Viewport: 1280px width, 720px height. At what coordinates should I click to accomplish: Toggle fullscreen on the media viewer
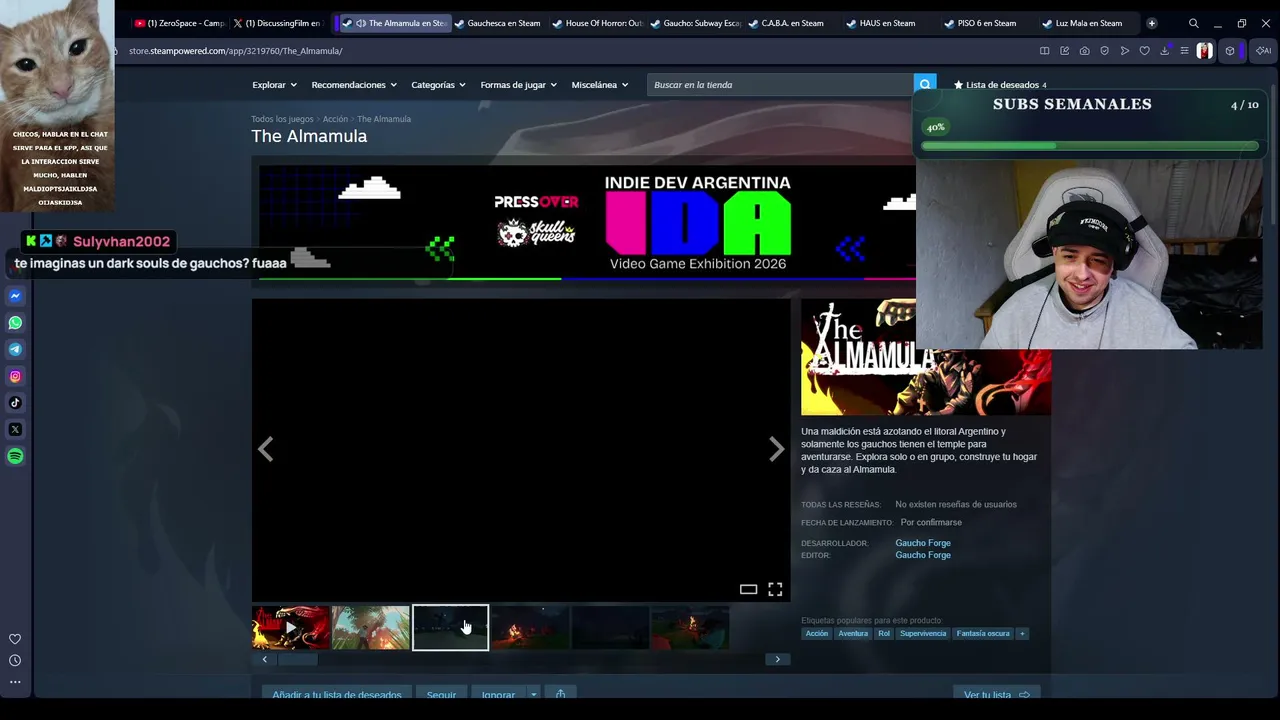pyautogui.click(x=775, y=590)
